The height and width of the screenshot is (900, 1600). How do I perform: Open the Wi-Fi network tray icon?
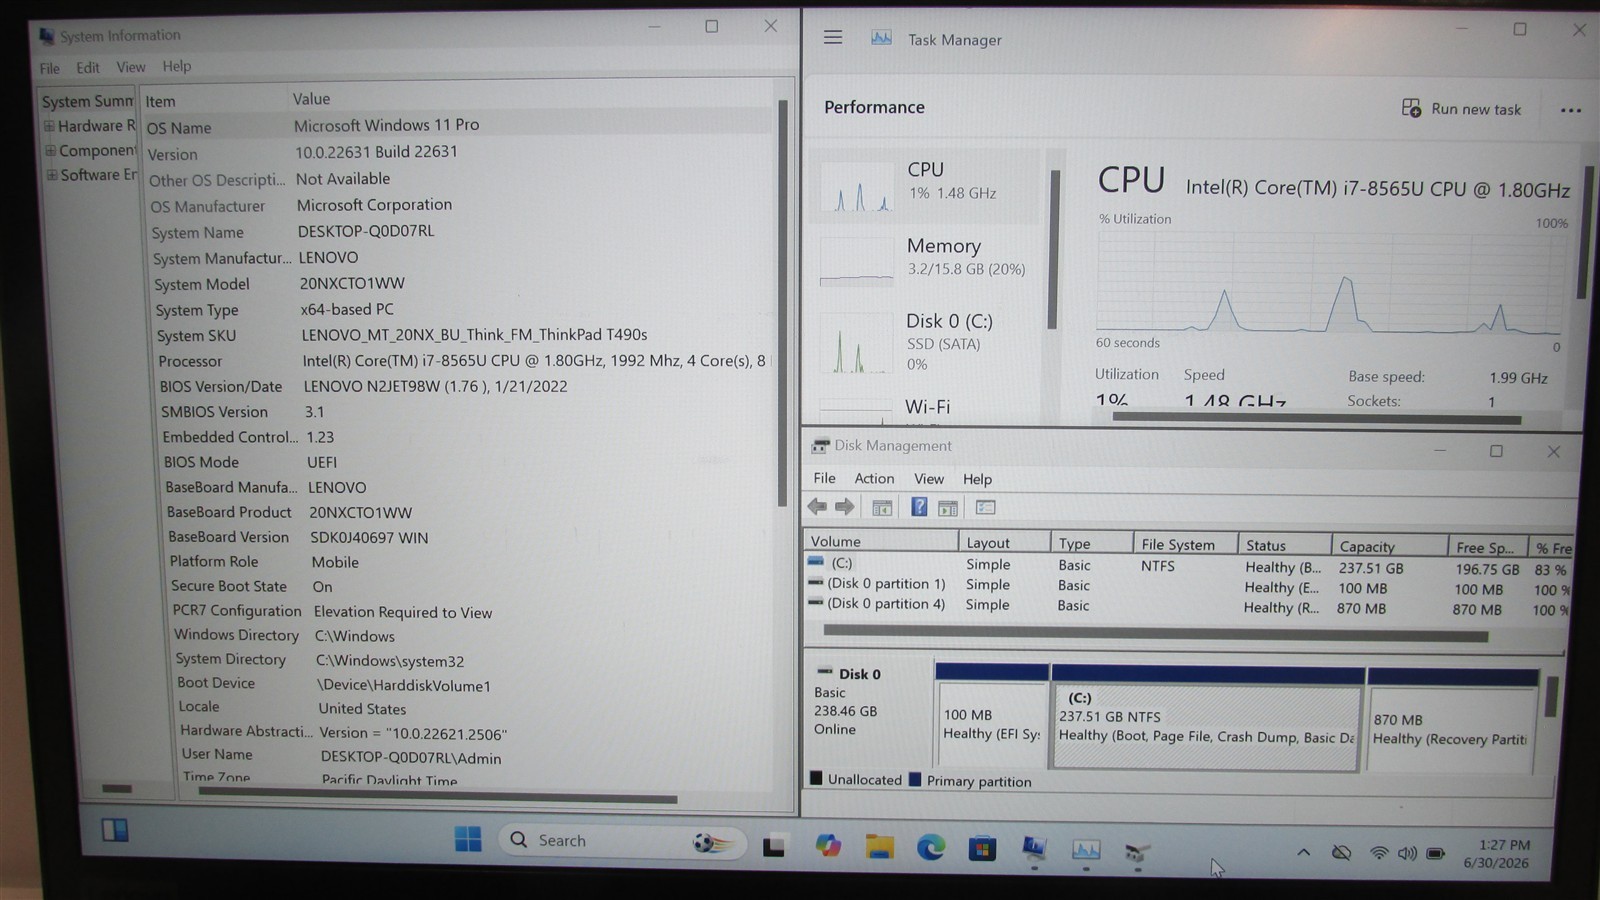1378,853
